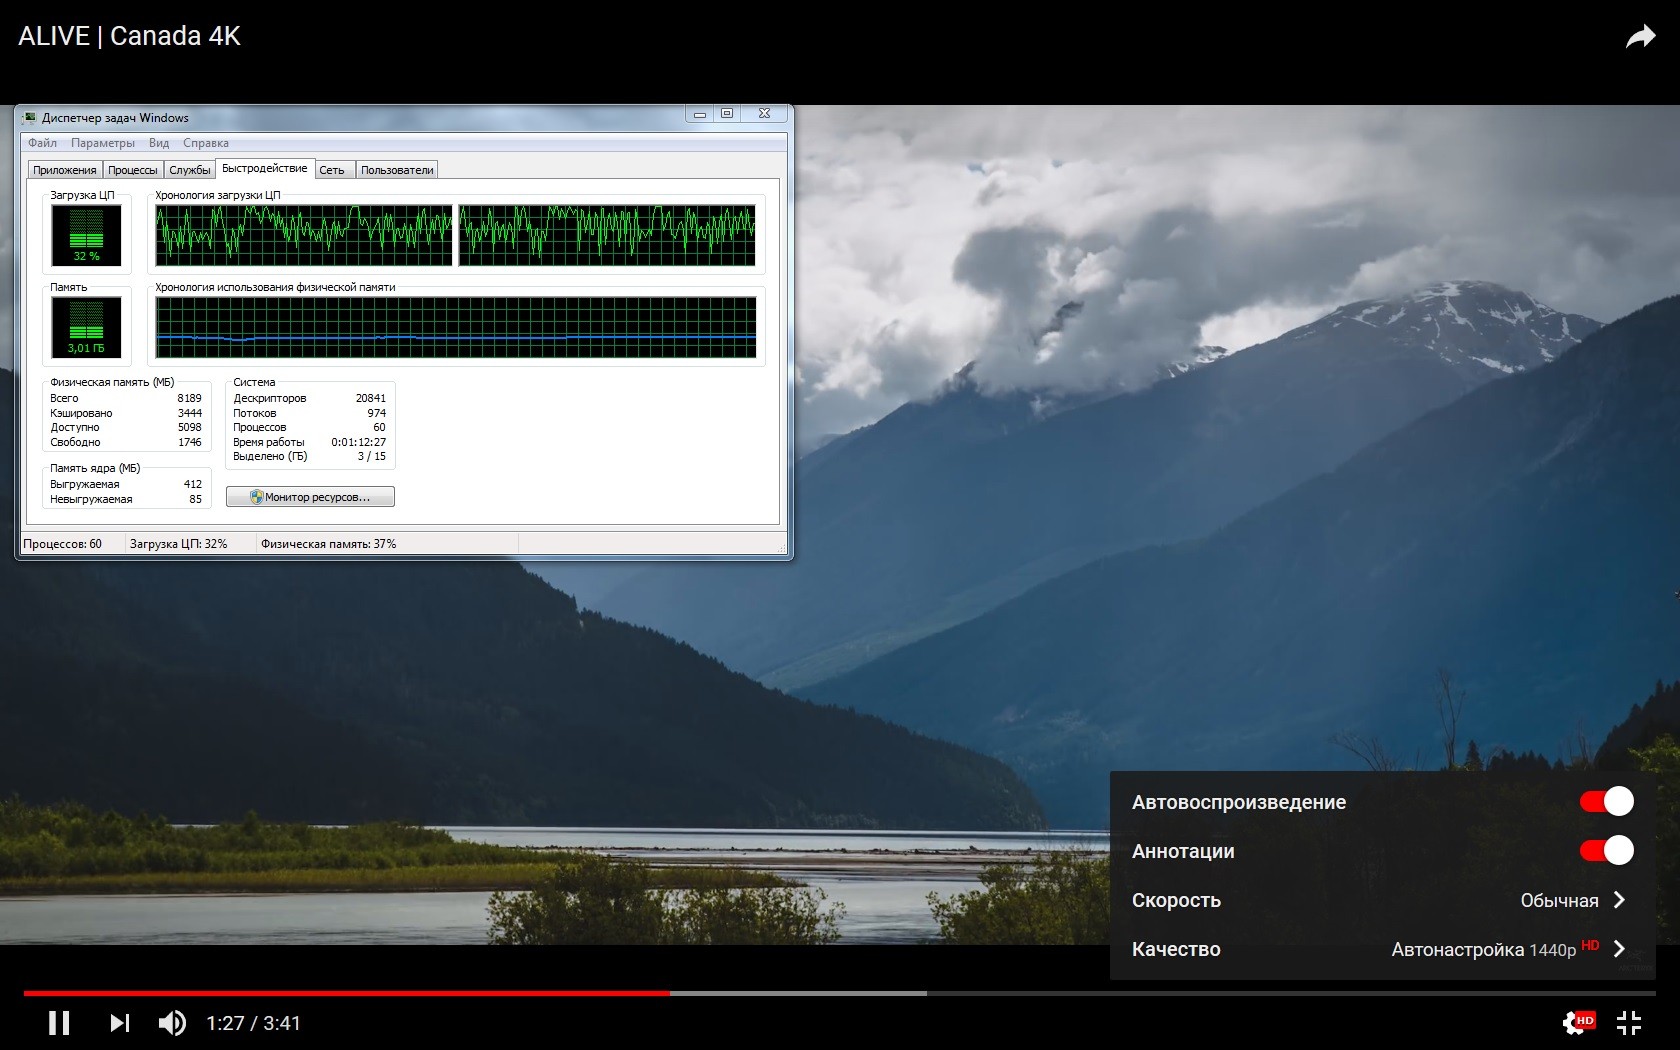This screenshot has width=1680, height=1050.
Task: Switch to the Сеть tab
Action: click(332, 170)
